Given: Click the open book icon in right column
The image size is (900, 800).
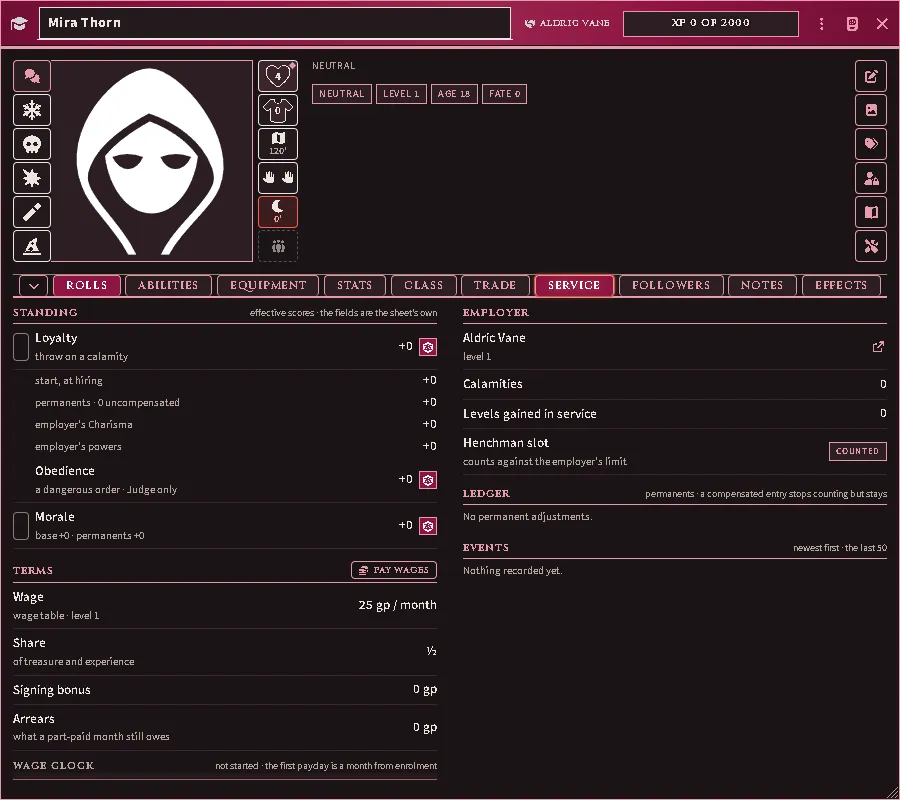Looking at the screenshot, I should coord(871,212).
